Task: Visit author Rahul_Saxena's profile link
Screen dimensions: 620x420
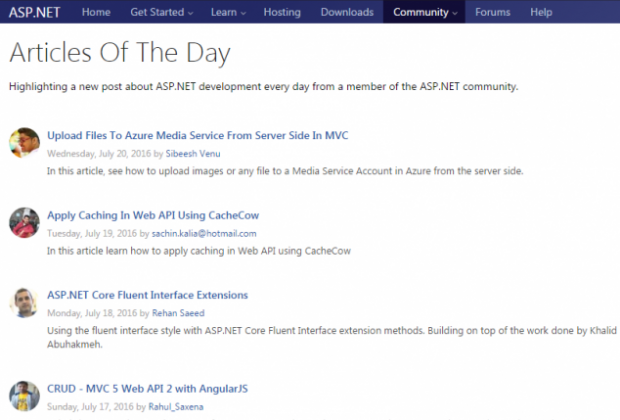Action: coord(176,407)
